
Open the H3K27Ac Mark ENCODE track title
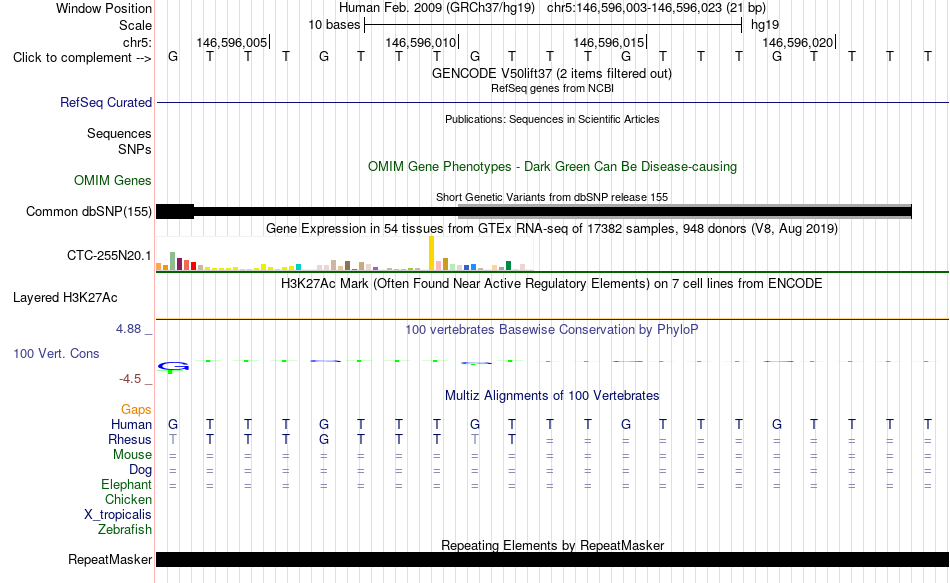click(x=551, y=284)
